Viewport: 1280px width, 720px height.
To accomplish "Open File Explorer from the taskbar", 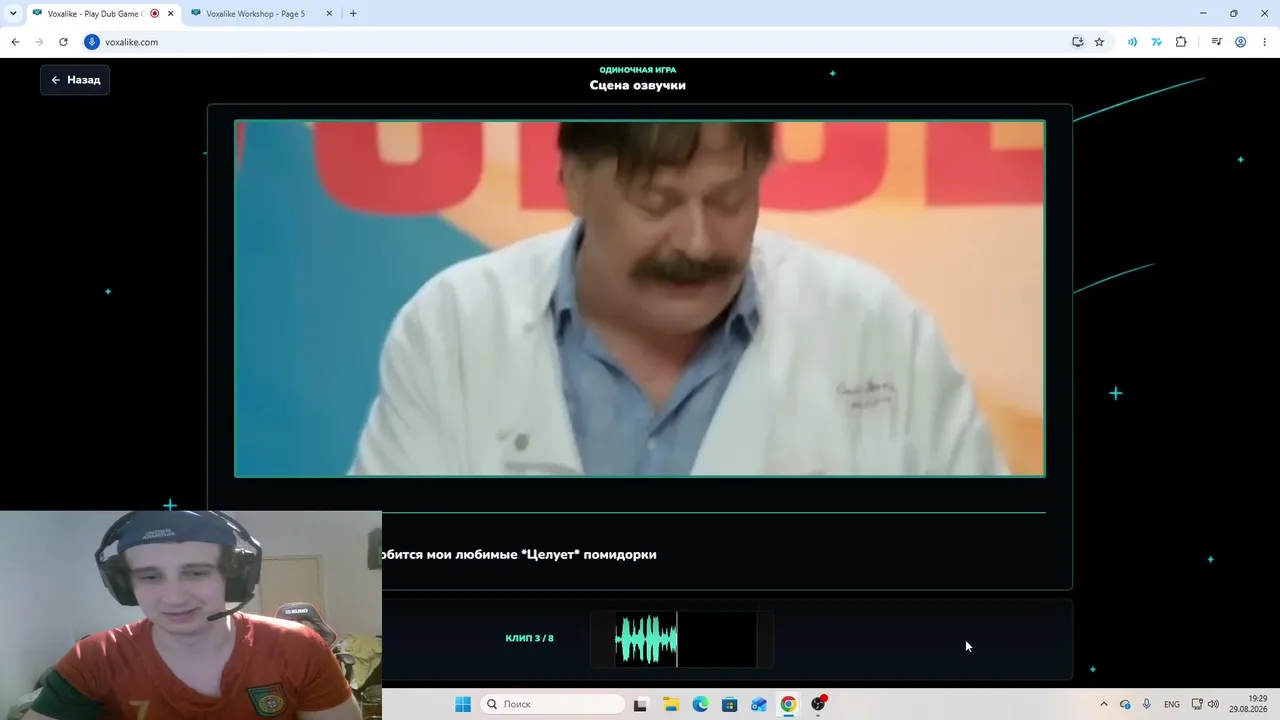I will click(x=672, y=704).
